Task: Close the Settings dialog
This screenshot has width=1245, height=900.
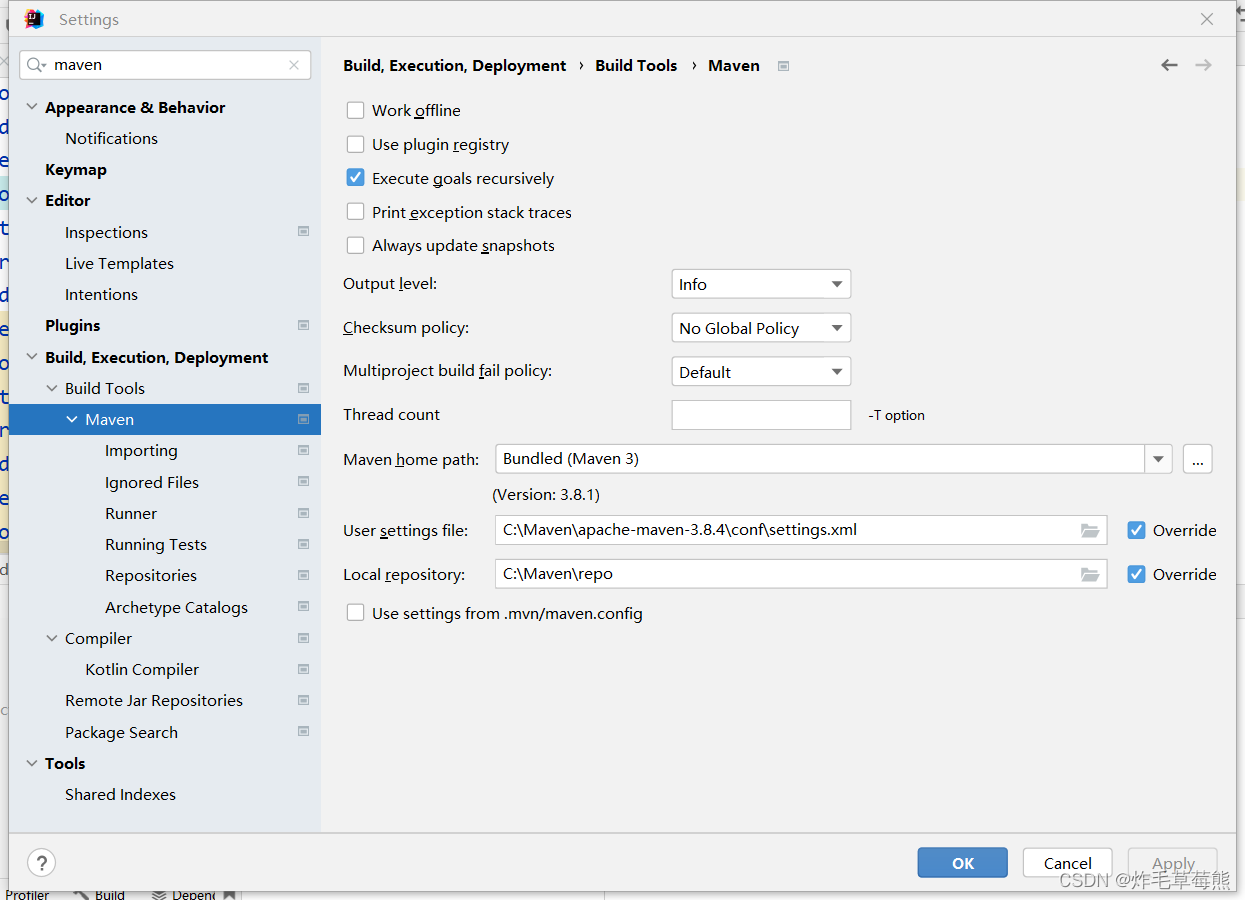Action: (x=1207, y=19)
